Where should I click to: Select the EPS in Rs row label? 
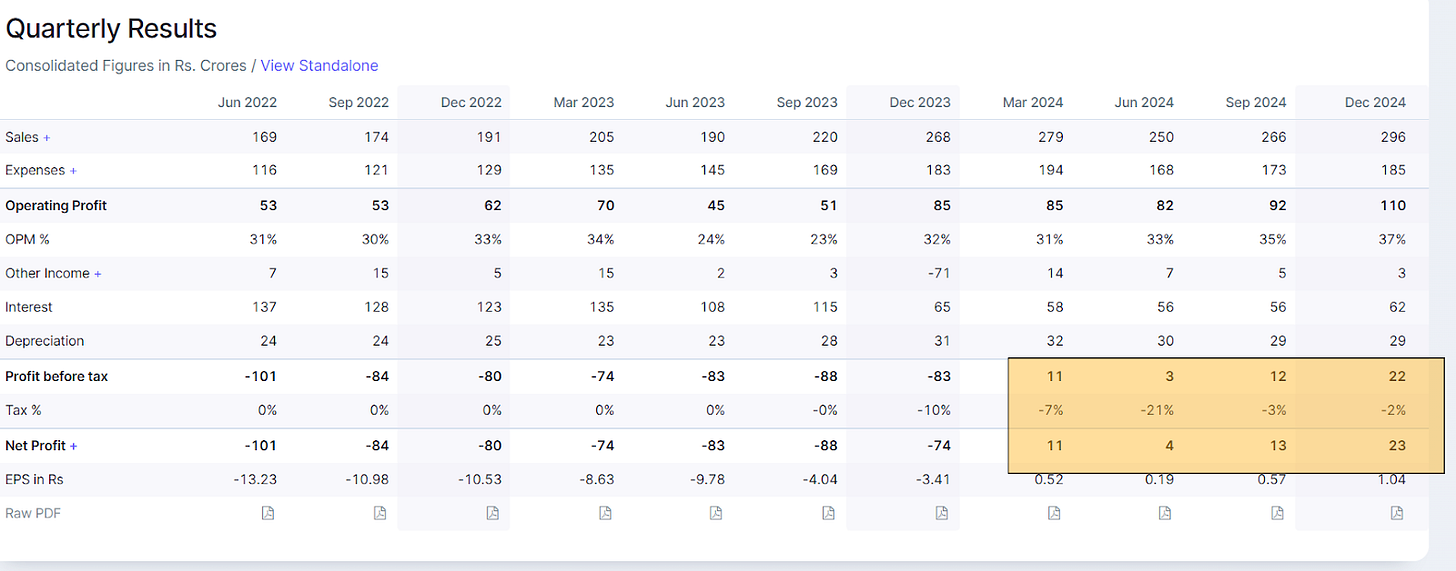click(34, 479)
